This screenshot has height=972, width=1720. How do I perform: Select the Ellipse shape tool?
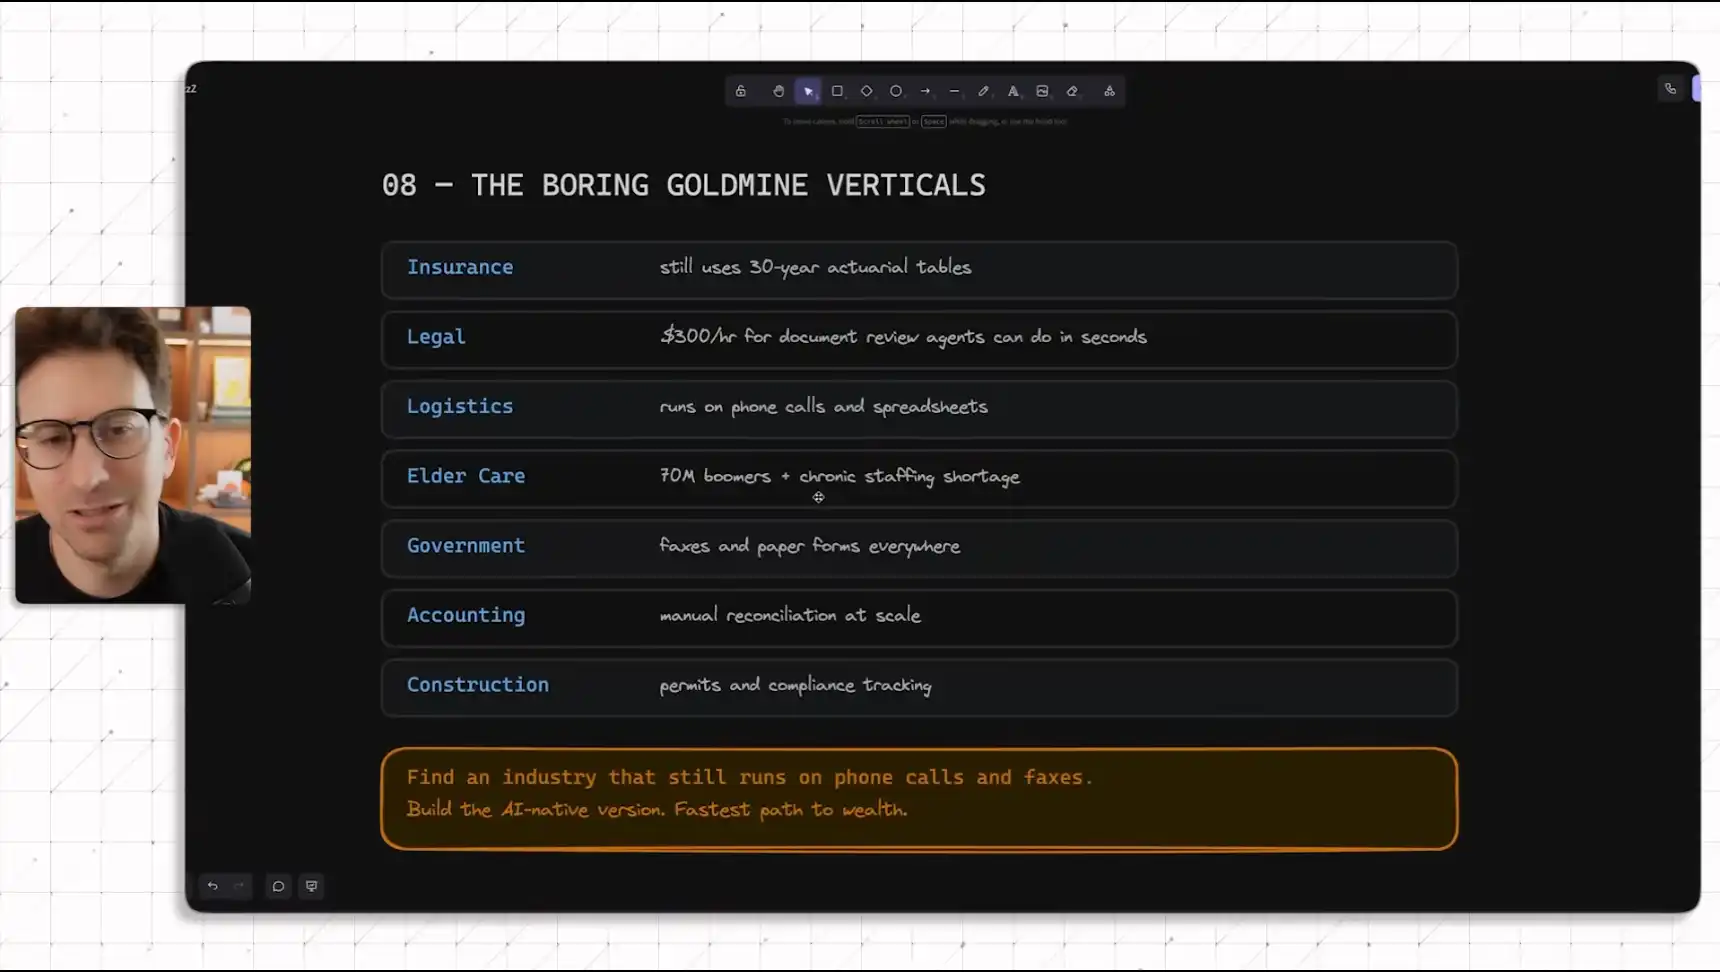pyautogui.click(x=896, y=91)
